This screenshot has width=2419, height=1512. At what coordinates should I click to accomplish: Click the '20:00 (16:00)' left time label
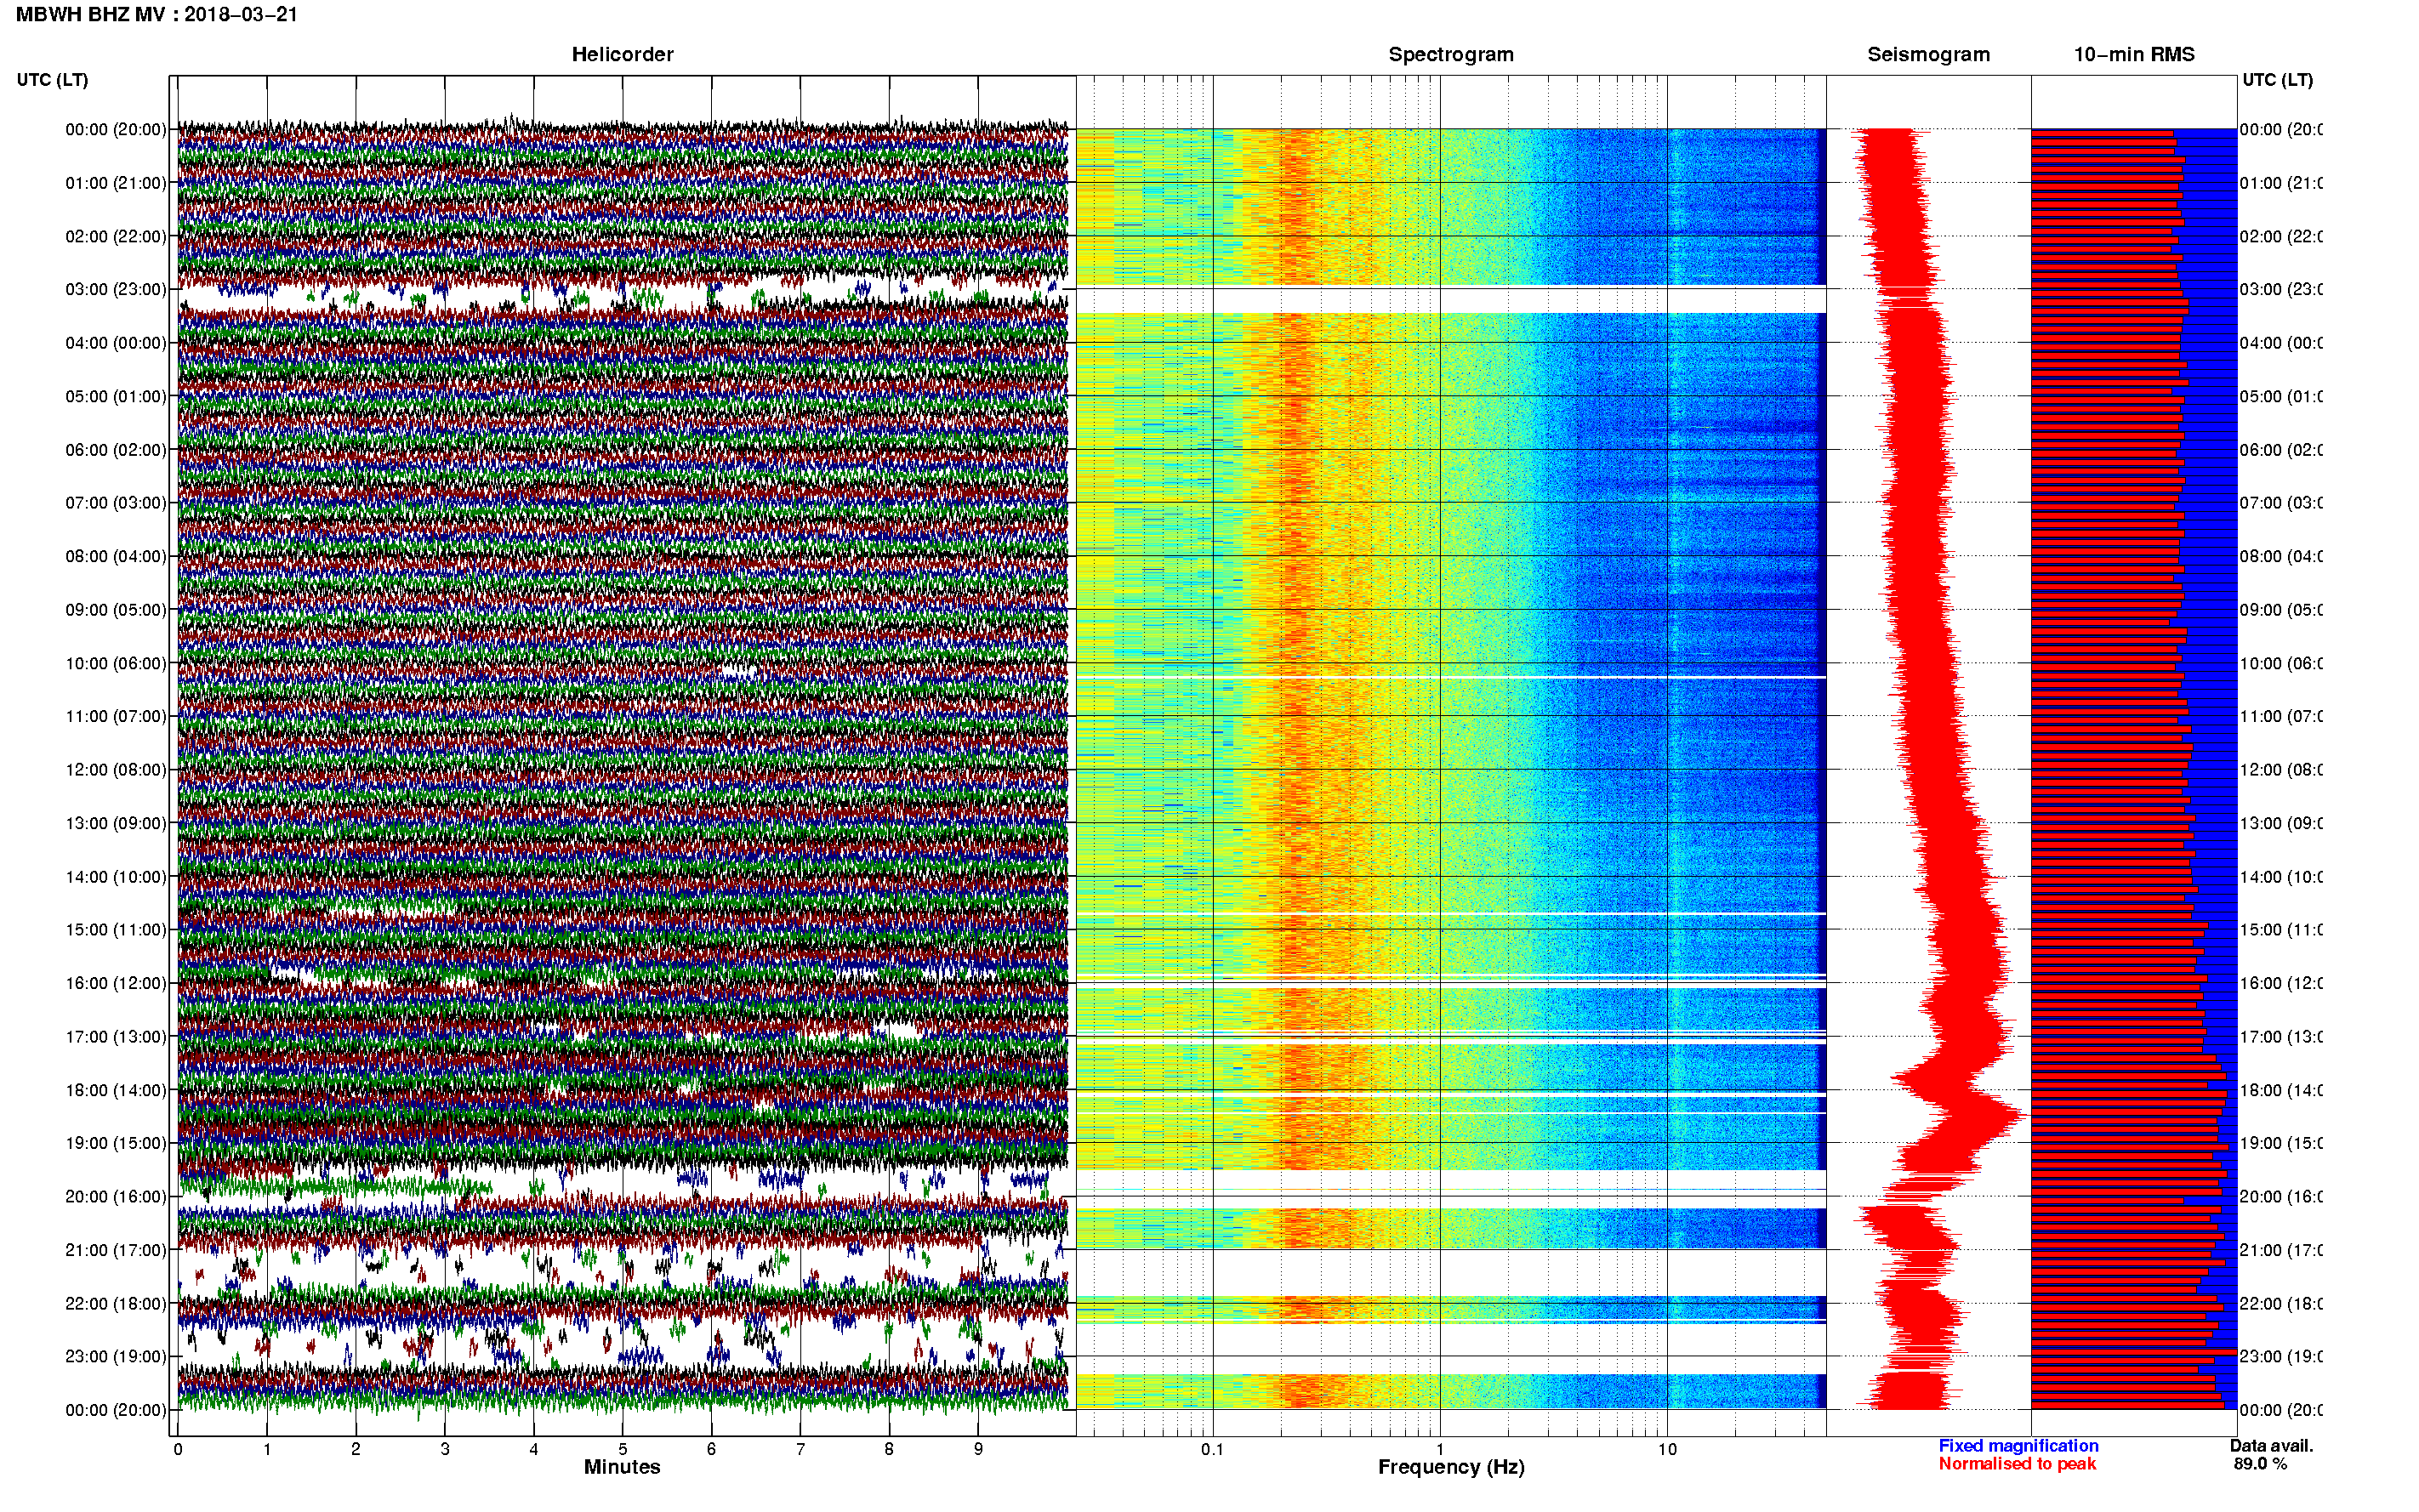116,1197
